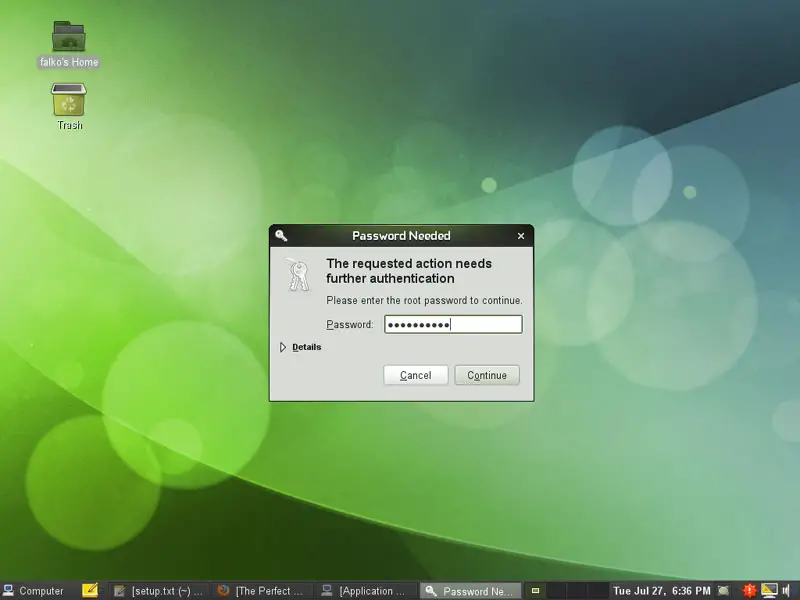Click Continue to authenticate

tap(487, 375)
